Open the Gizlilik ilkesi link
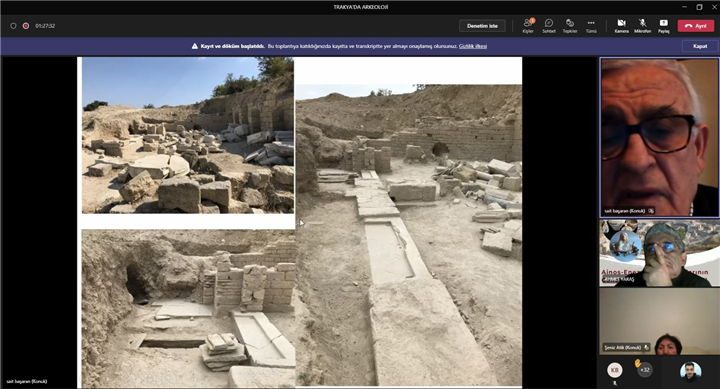This screenshot has height=389, width=720. [473, 46]
